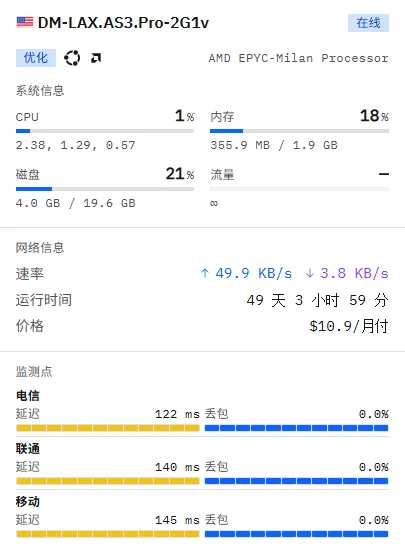
Task: Click the download speed arrow icon
Action: click(310, 273)
